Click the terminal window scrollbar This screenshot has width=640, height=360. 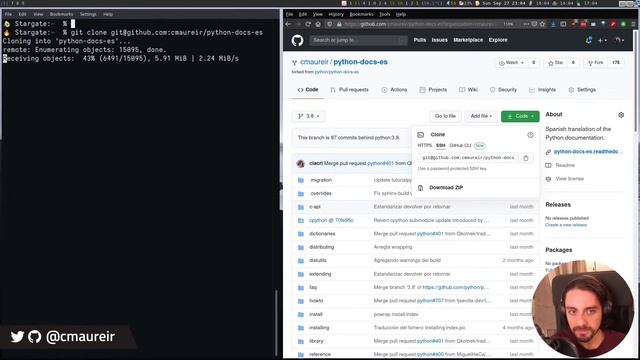276,322
